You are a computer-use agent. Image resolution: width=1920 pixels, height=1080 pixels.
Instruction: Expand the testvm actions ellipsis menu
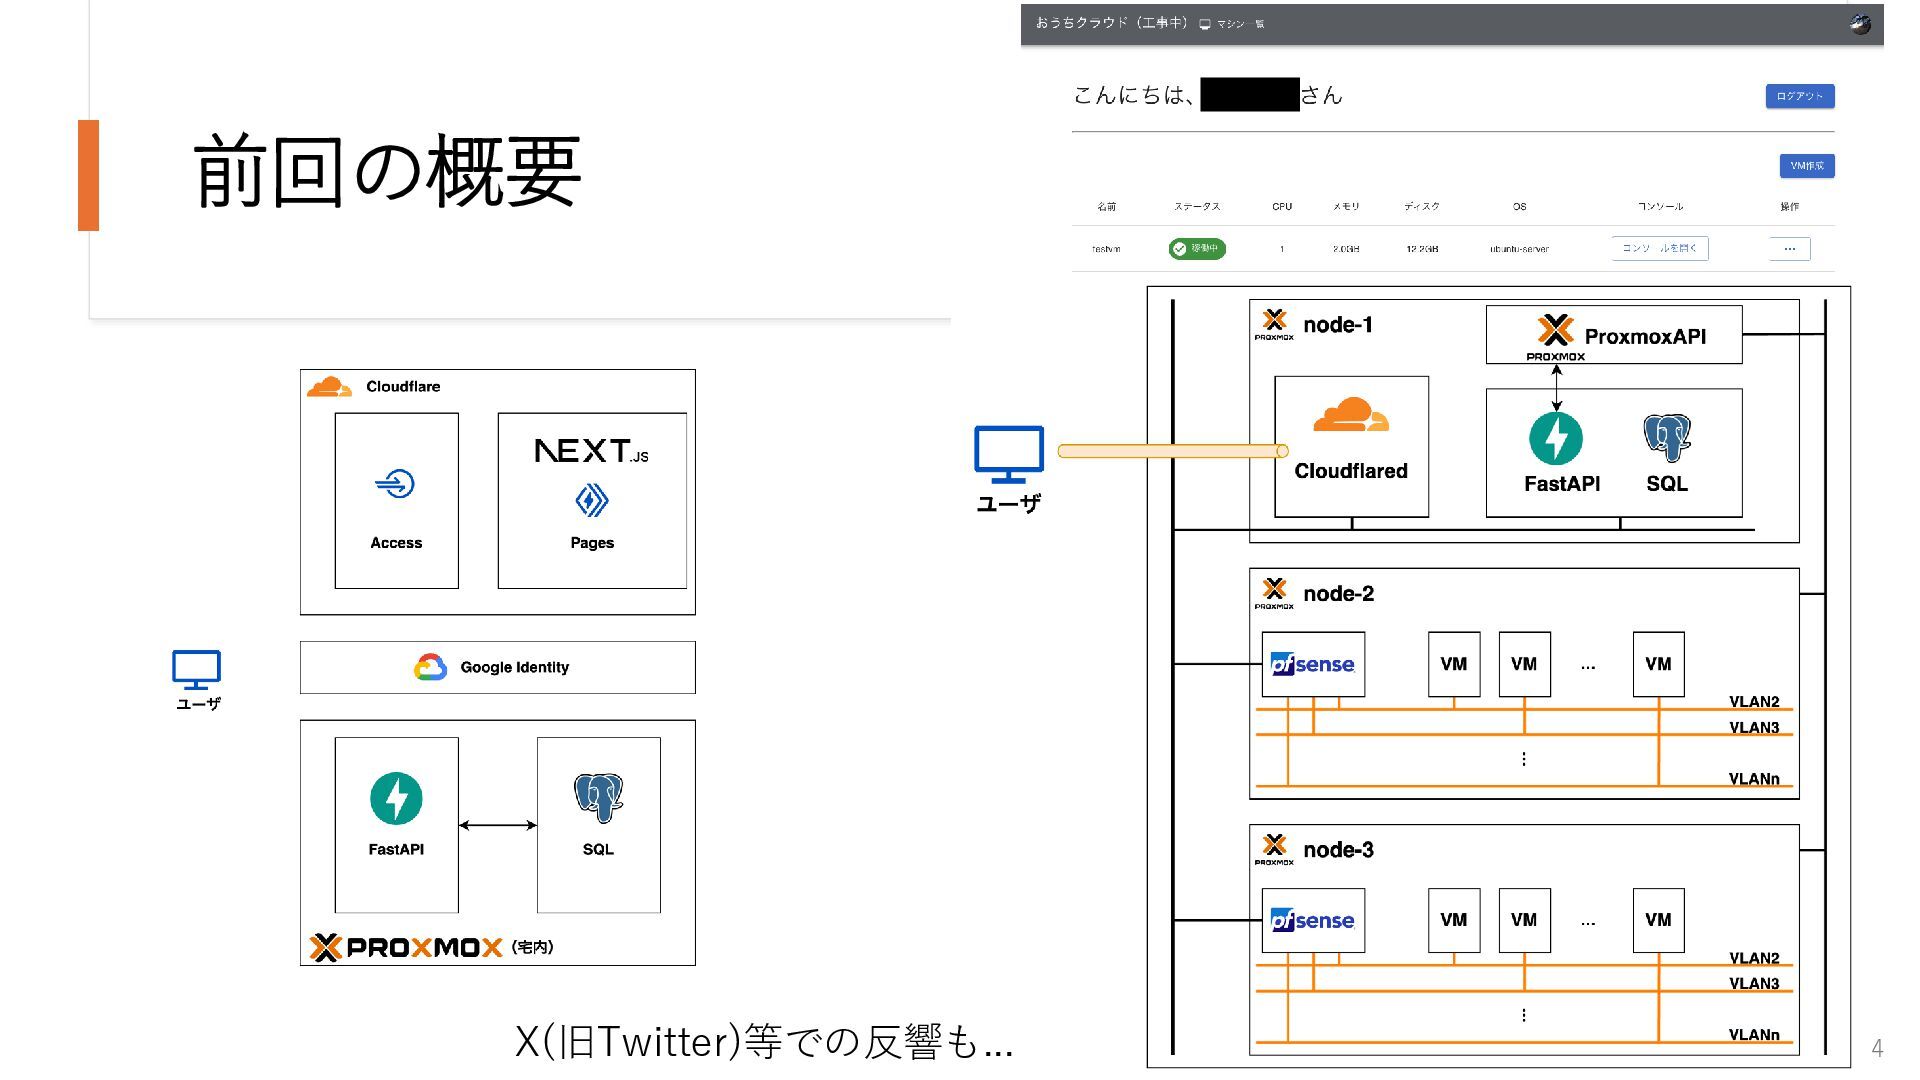[x=1789, y=248]
